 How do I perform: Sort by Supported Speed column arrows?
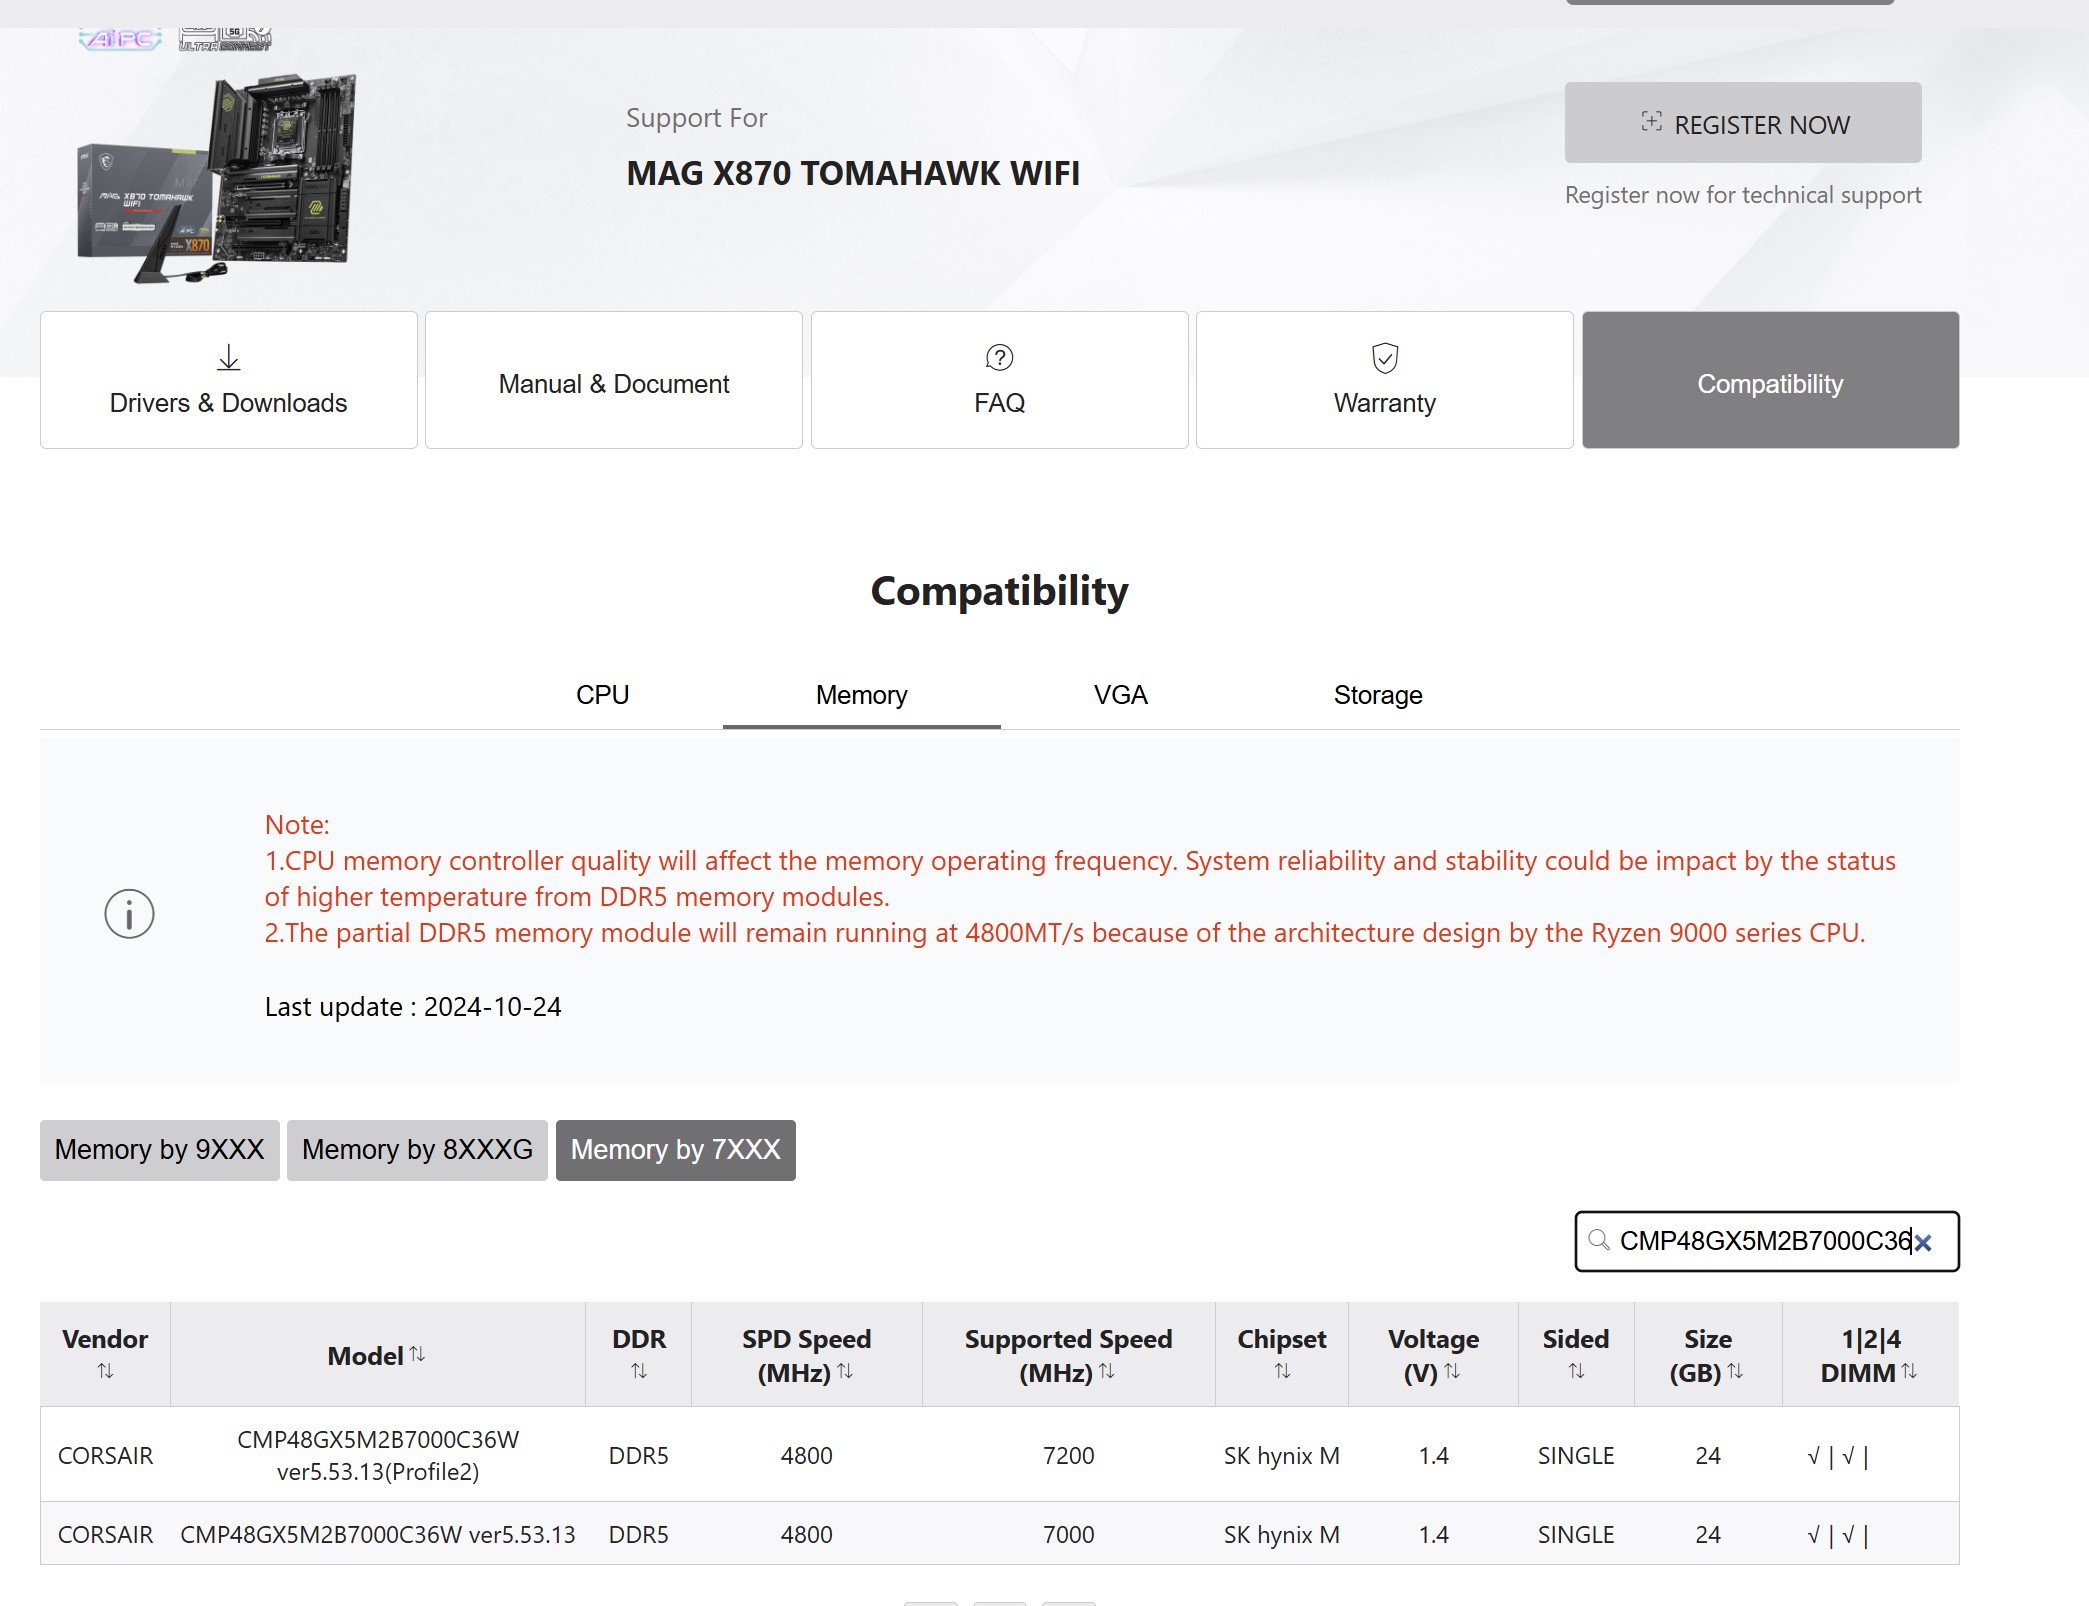pos(1107,1371)
